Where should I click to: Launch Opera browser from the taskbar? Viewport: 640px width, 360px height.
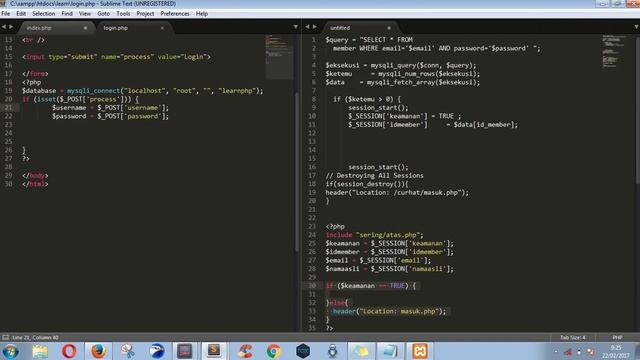(x=69, y=351)
